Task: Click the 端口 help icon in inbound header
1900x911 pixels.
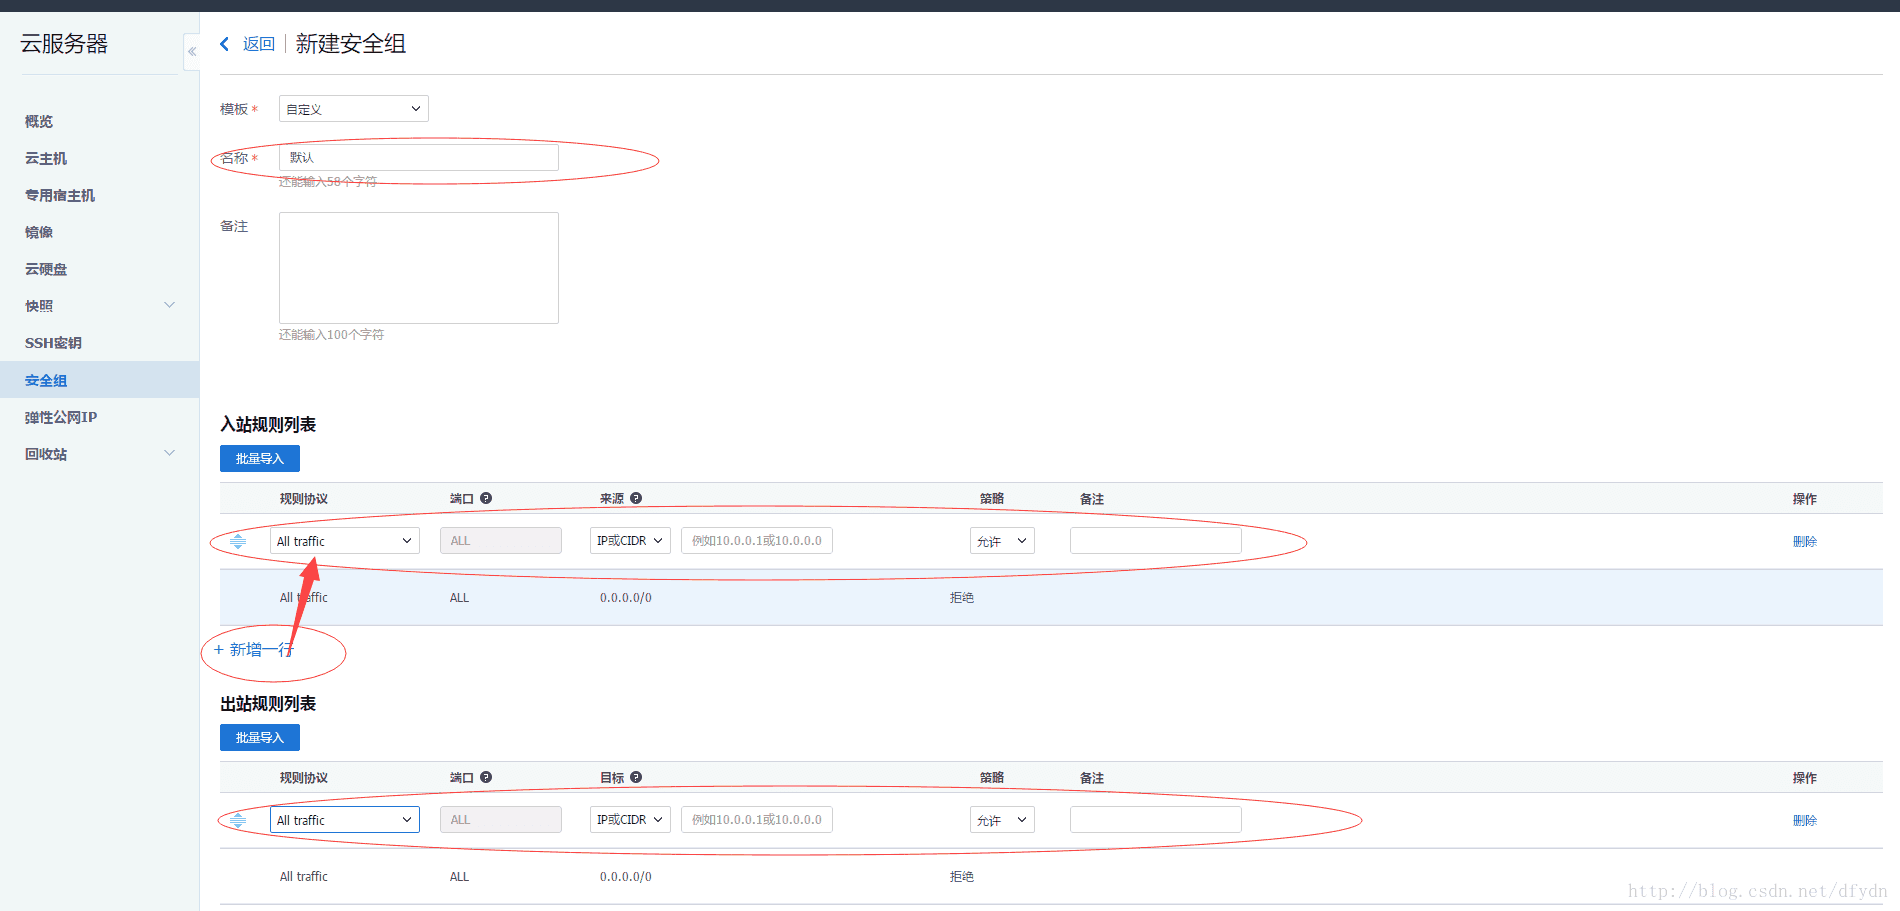Action: [x=486, y=498]
